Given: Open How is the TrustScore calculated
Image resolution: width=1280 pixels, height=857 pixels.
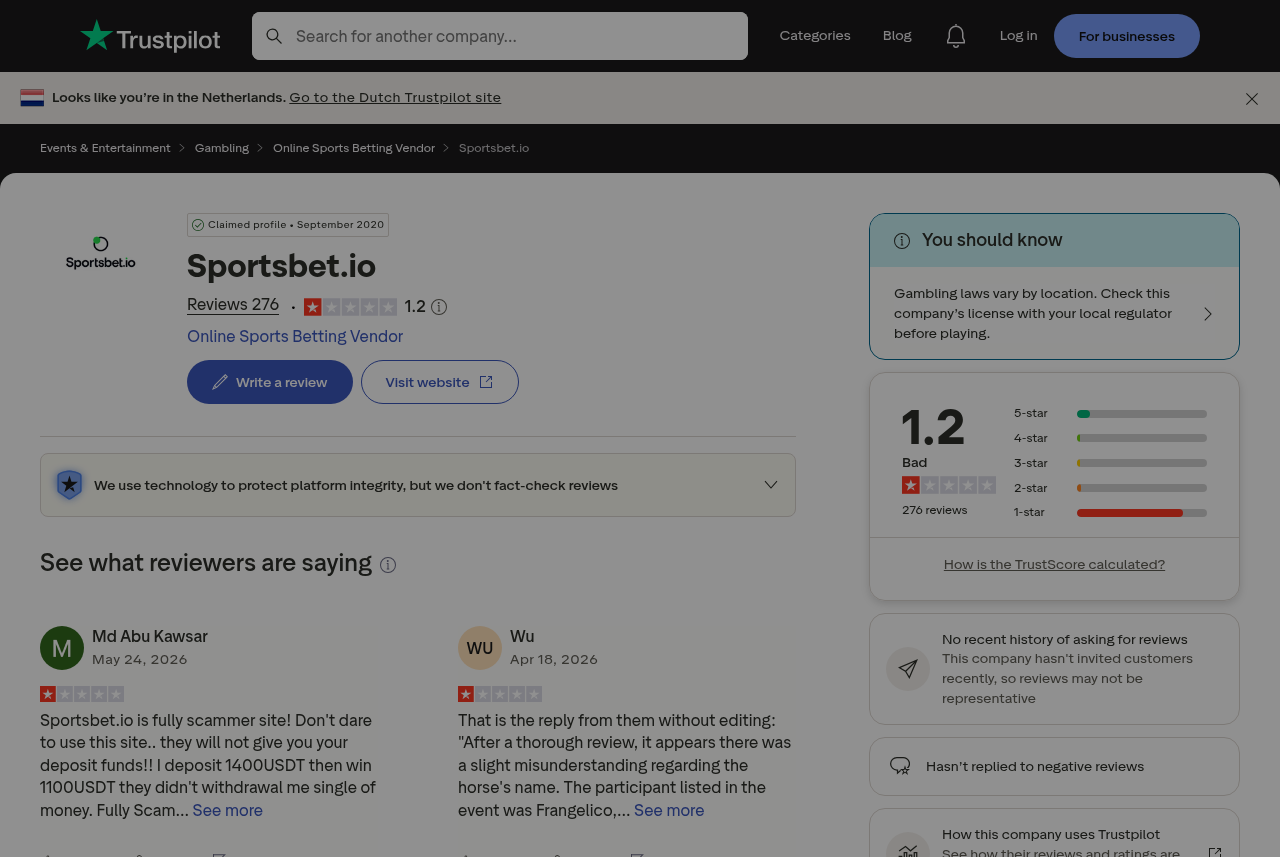Looking at the screenshot, I should coord(1054,564).
